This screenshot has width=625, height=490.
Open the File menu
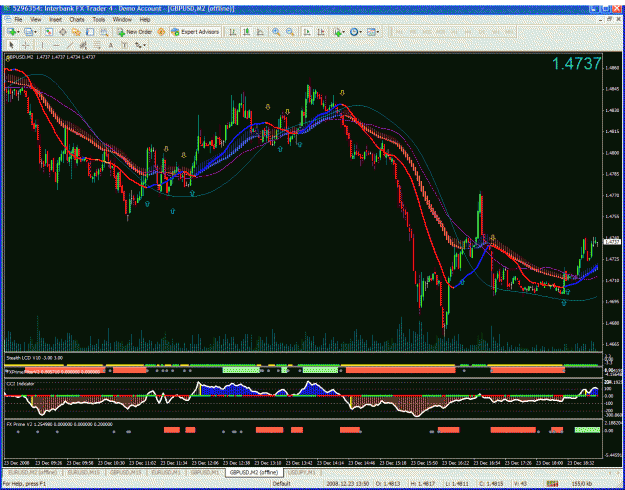[x=18, y=19]
